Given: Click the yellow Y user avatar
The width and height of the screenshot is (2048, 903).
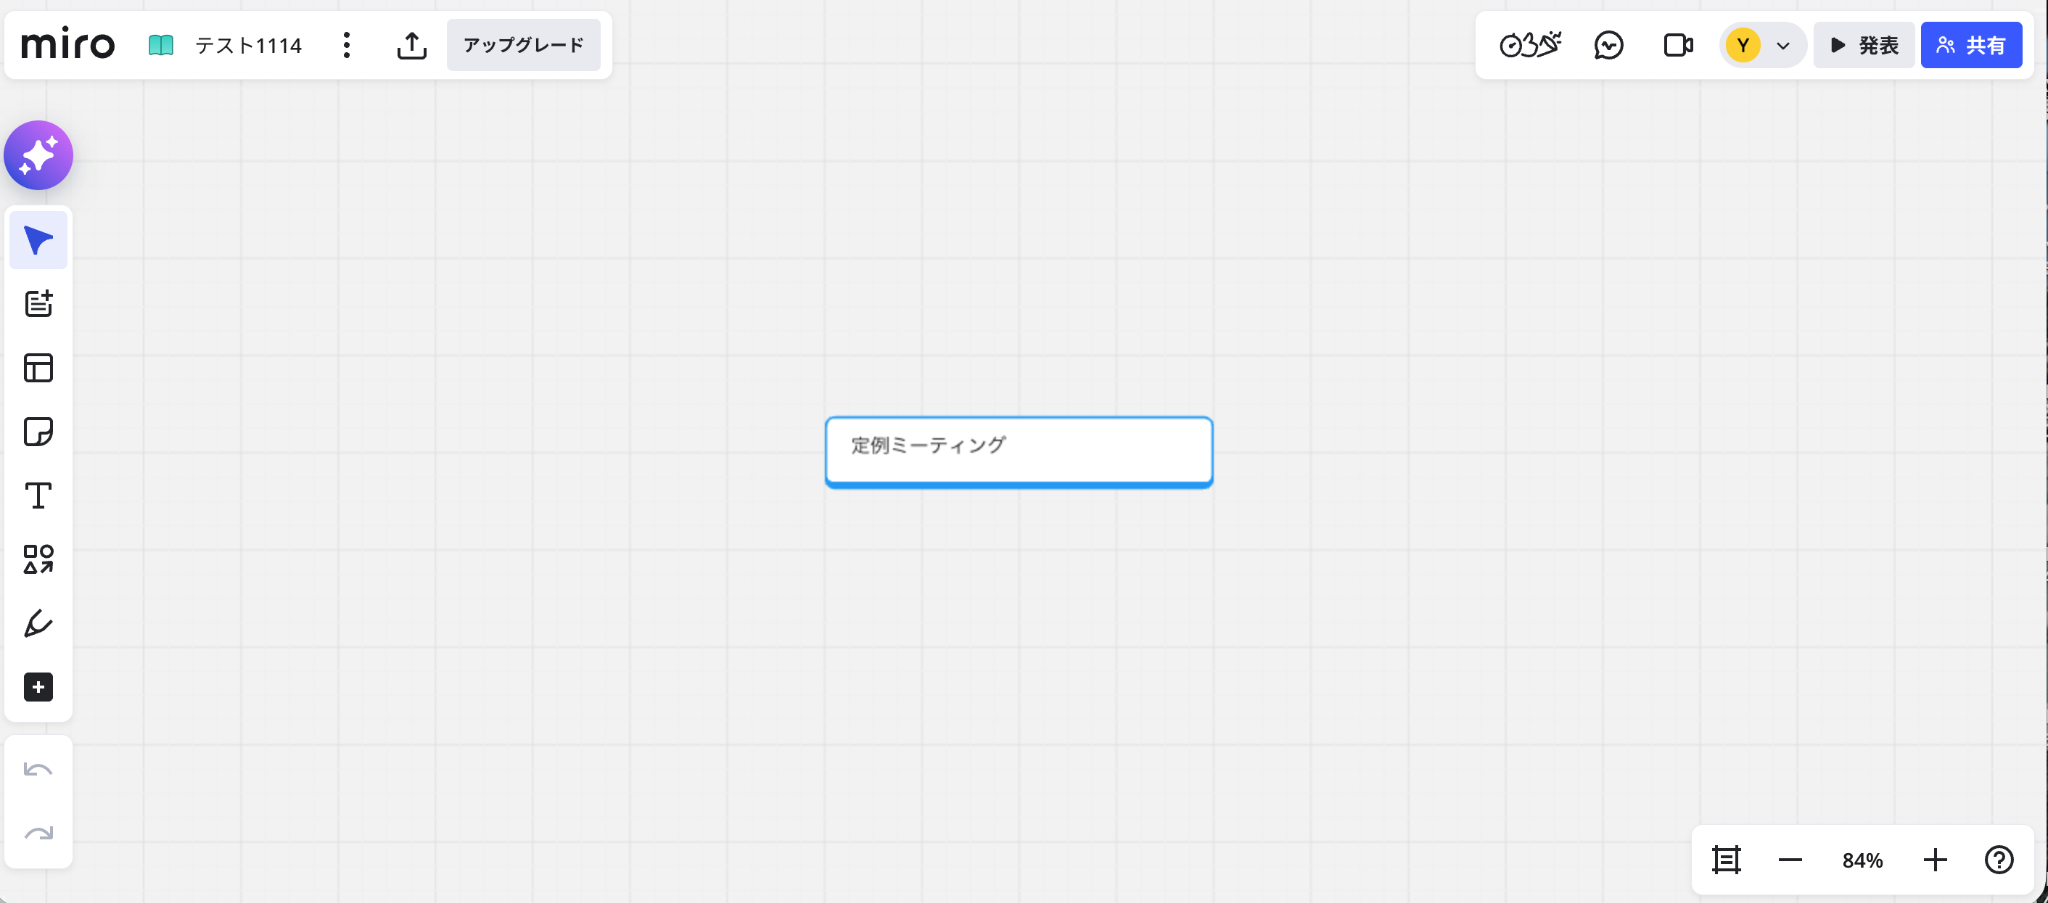Looking at the screenshot, I should click(1743, 45).
